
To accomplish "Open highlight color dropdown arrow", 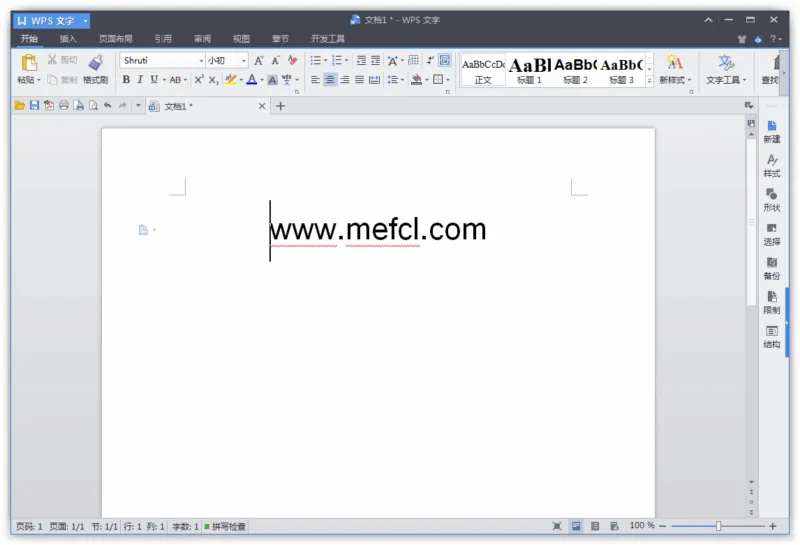I will coord(241,80).
